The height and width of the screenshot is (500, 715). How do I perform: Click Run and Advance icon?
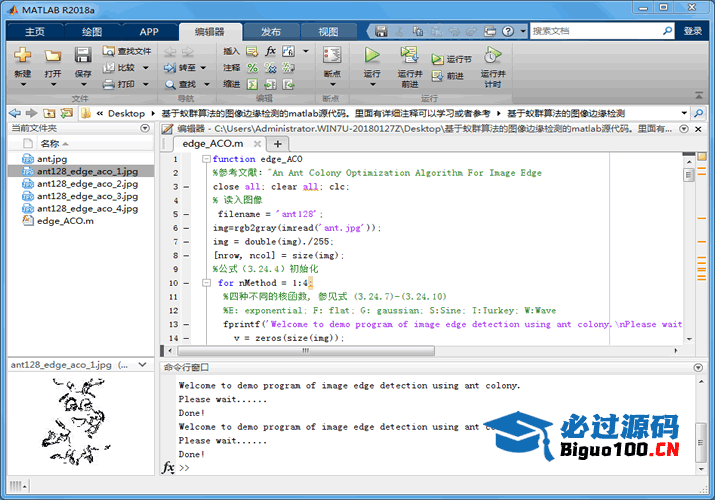click(409, 55)
